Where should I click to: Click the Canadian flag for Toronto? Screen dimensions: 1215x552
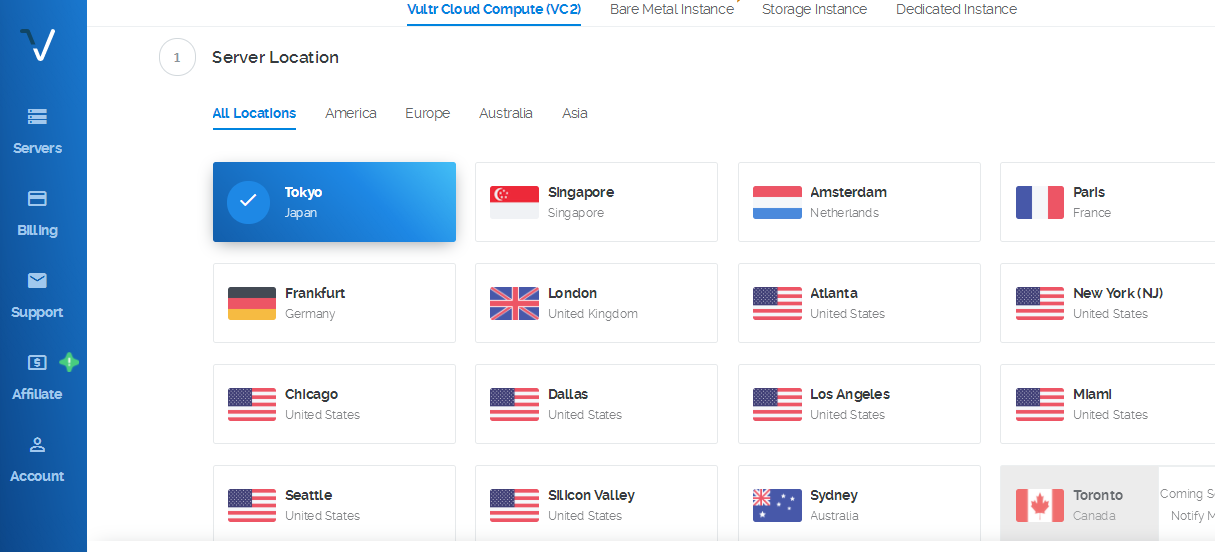pyautogui.click(x=1040, y=505)
